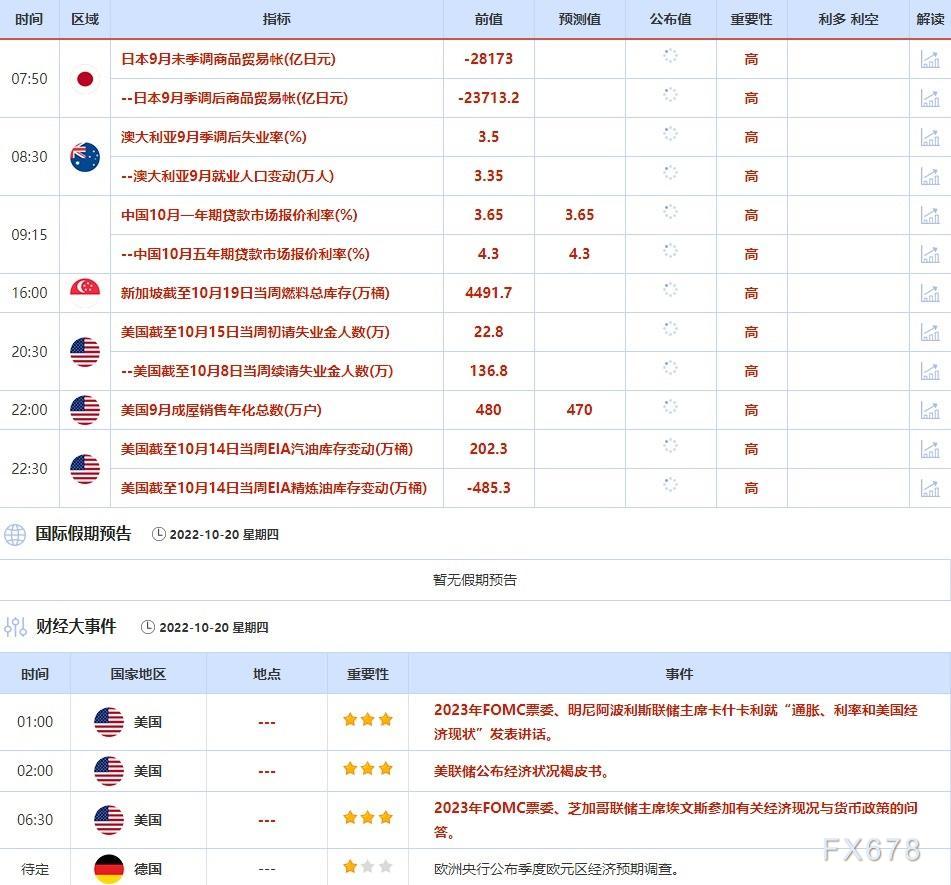Screen dimensions: 951x885
Task: Click the 指标 column header
Action: pos(277,19)
